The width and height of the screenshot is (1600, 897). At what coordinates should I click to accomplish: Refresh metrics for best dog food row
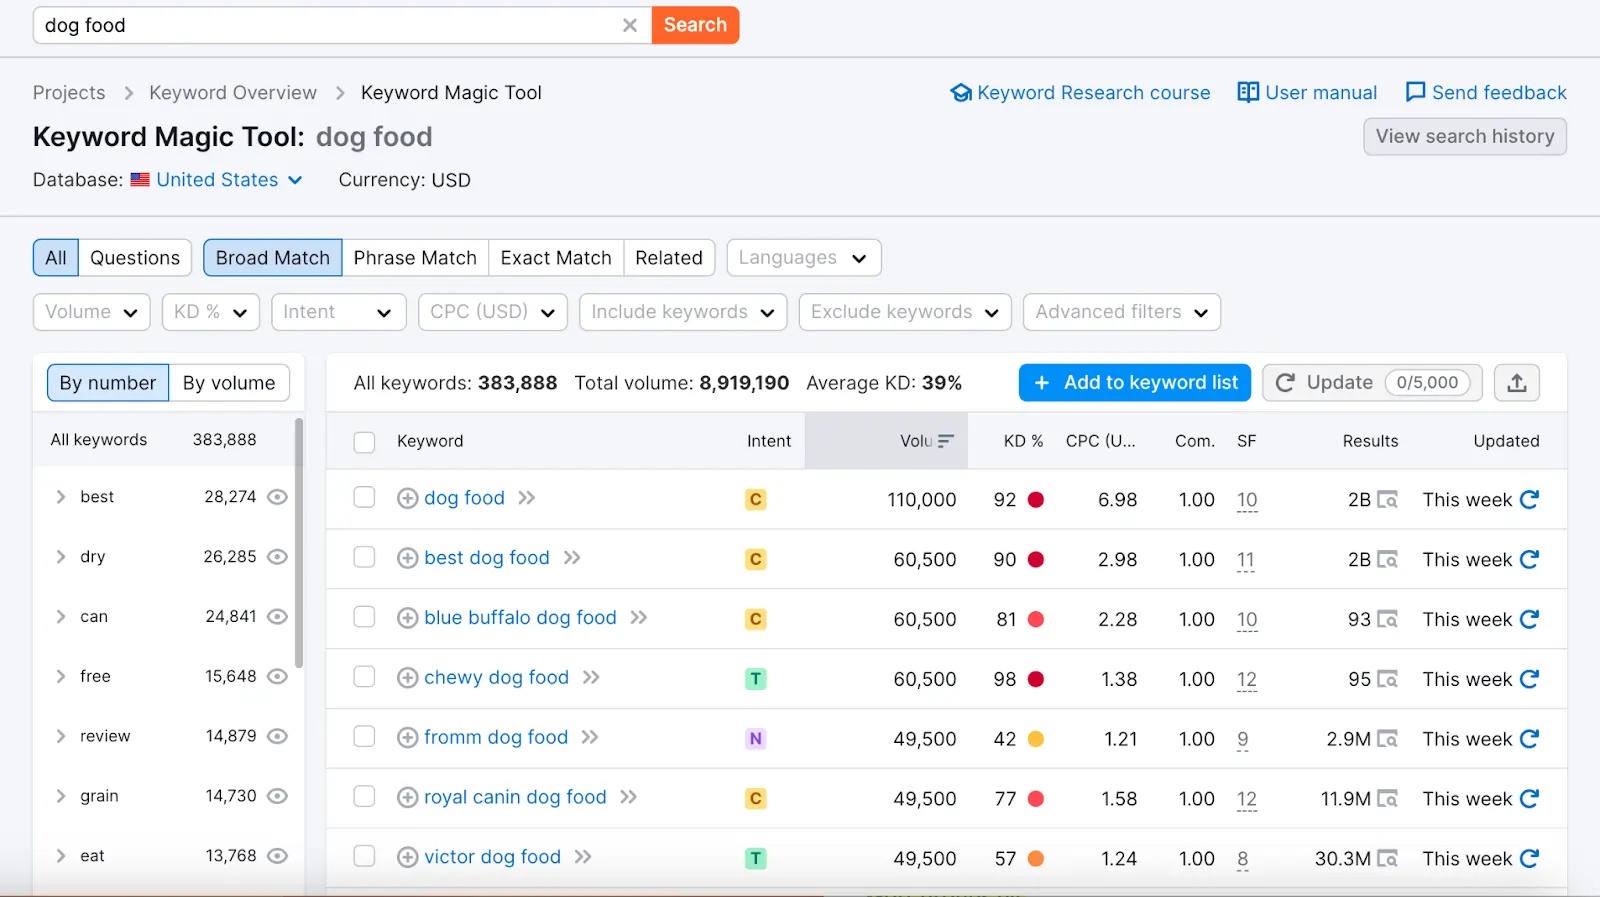click(1529, 559)
